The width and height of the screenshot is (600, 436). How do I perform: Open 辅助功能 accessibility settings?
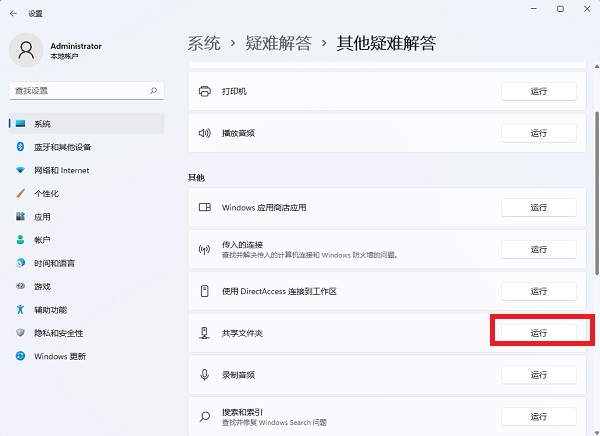coord(50,309)
